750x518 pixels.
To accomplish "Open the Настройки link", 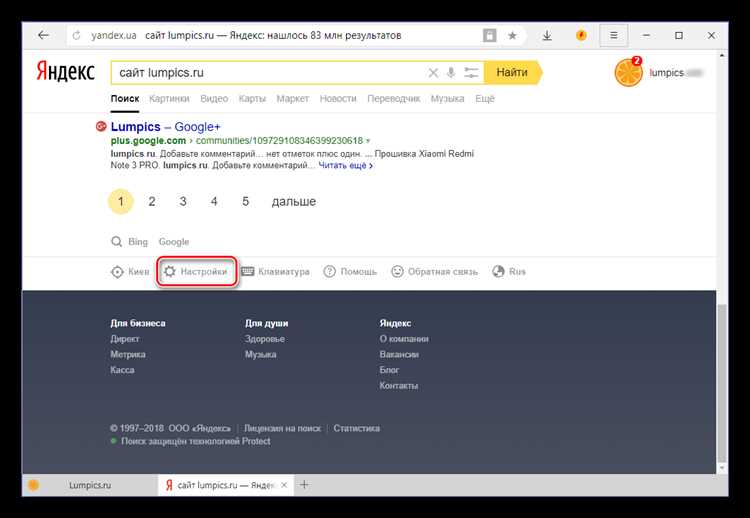I will [196, 271].
